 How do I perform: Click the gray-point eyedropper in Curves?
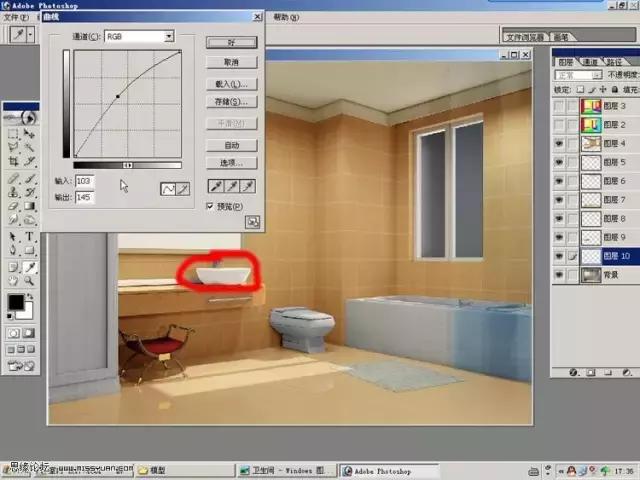pyautogui.click(x=232, y=186)
